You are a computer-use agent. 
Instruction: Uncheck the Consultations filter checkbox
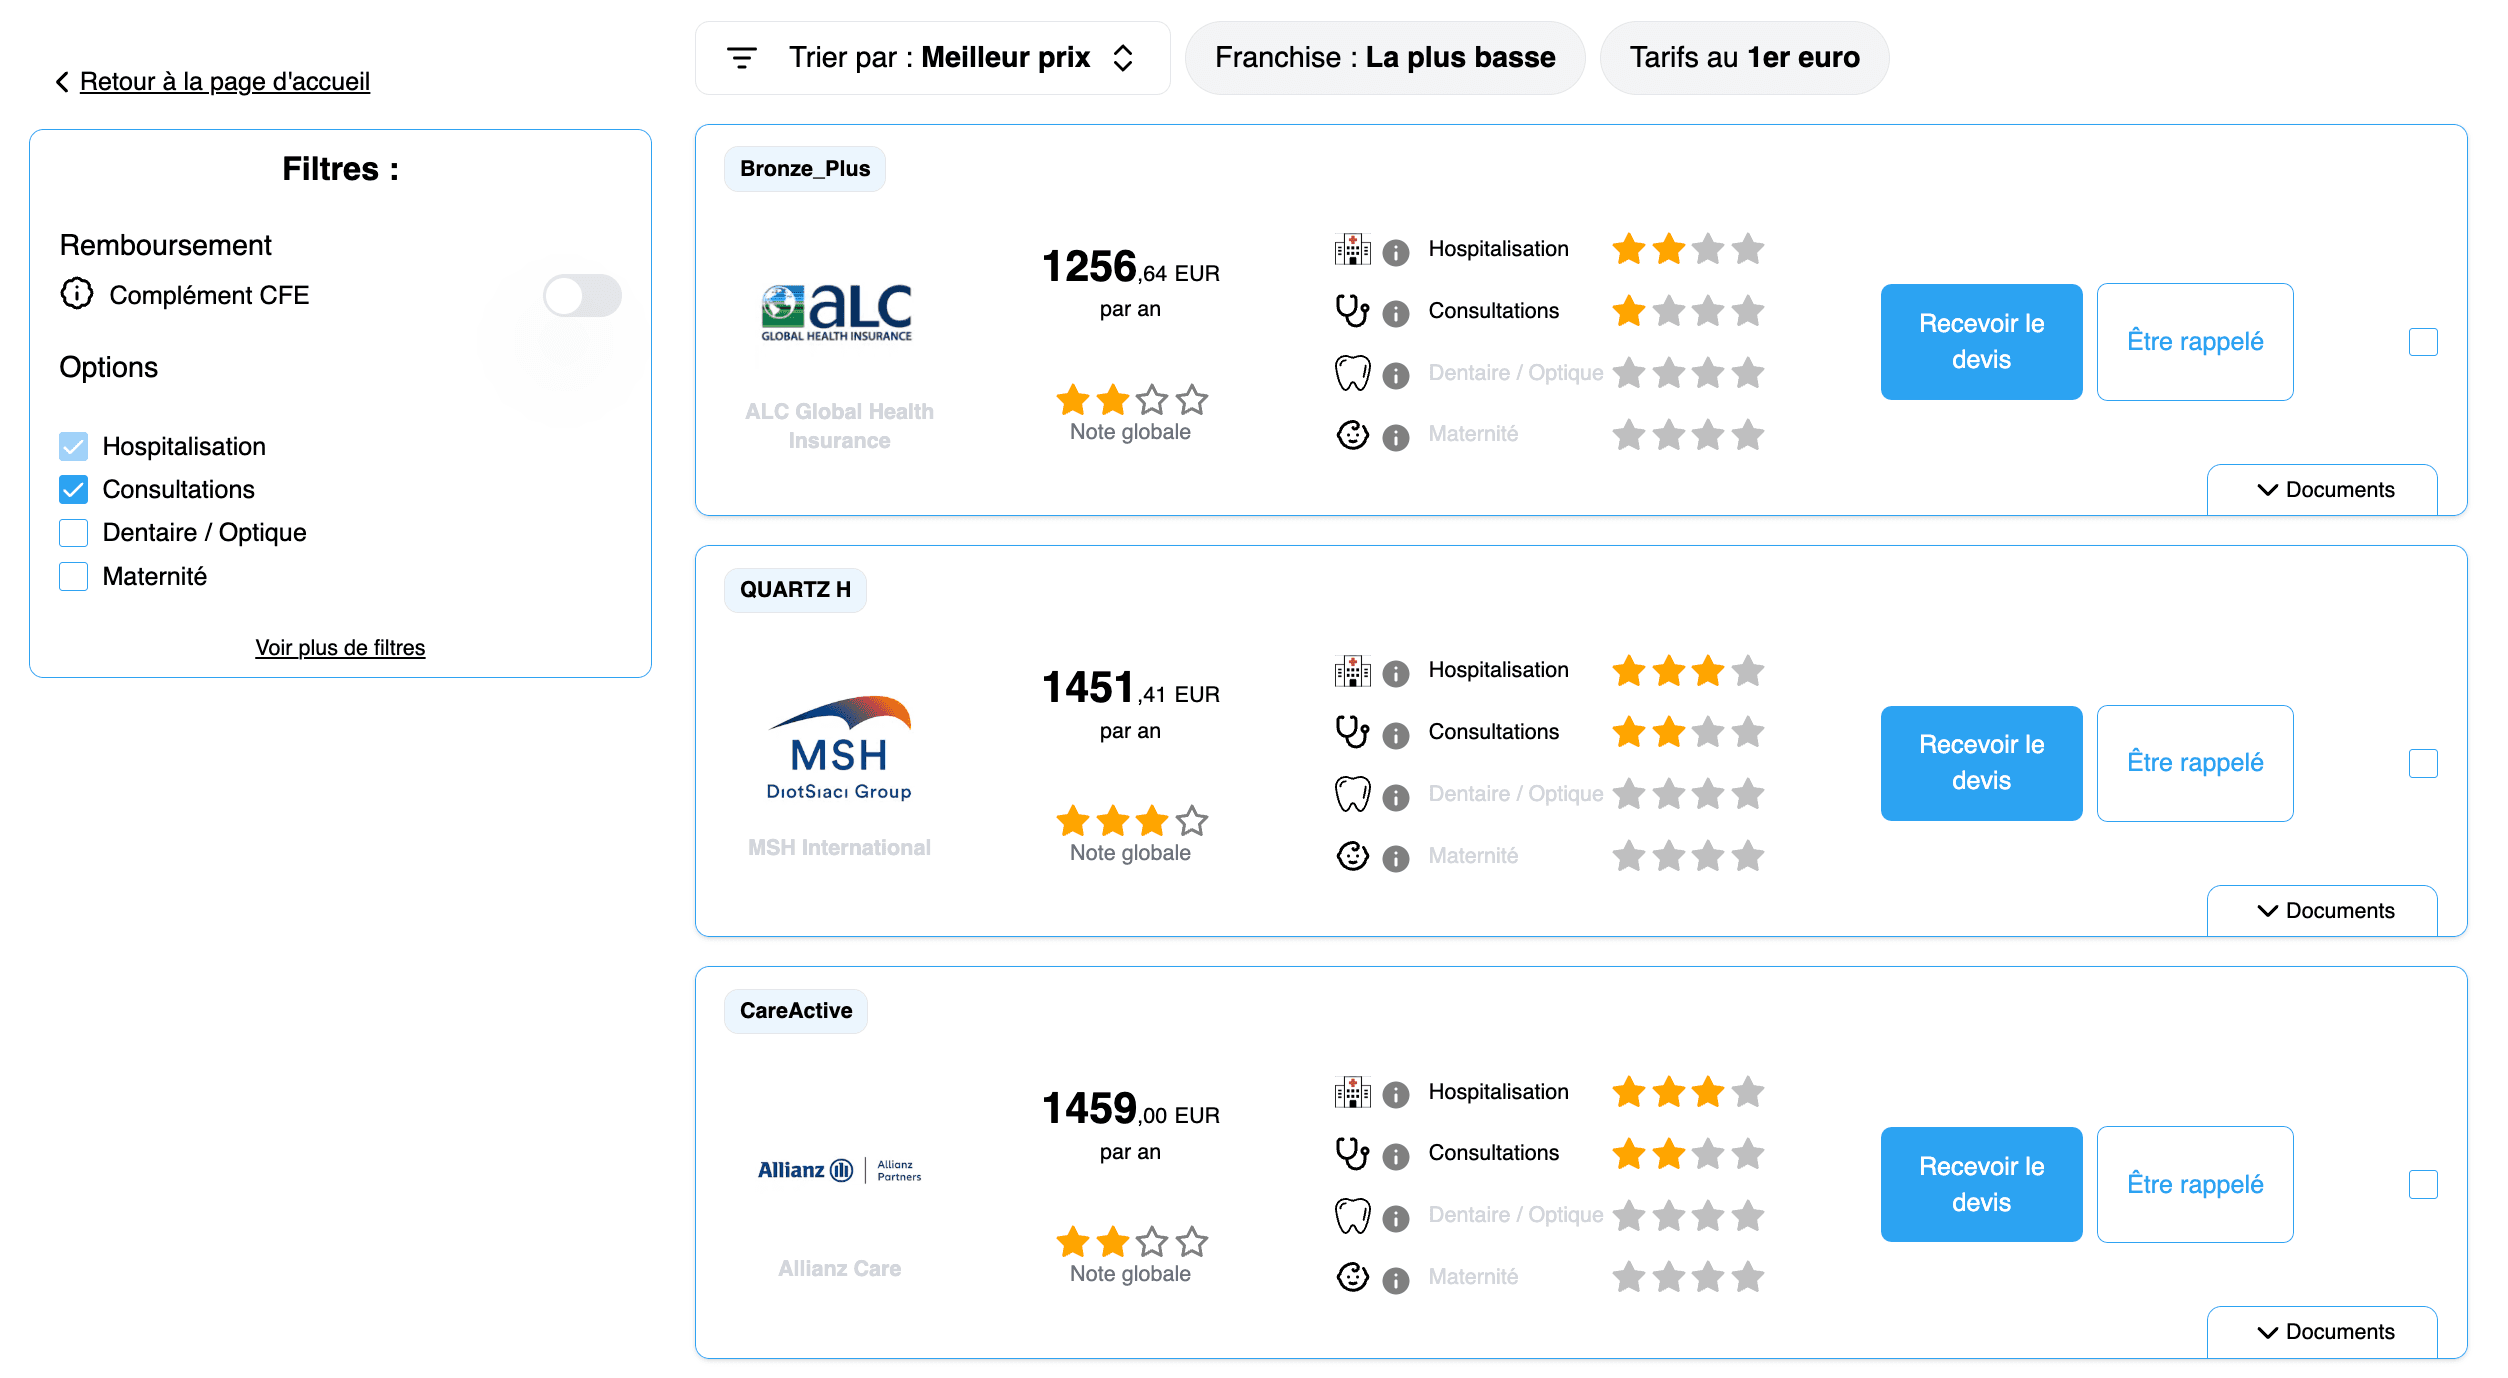coord(74,490)
